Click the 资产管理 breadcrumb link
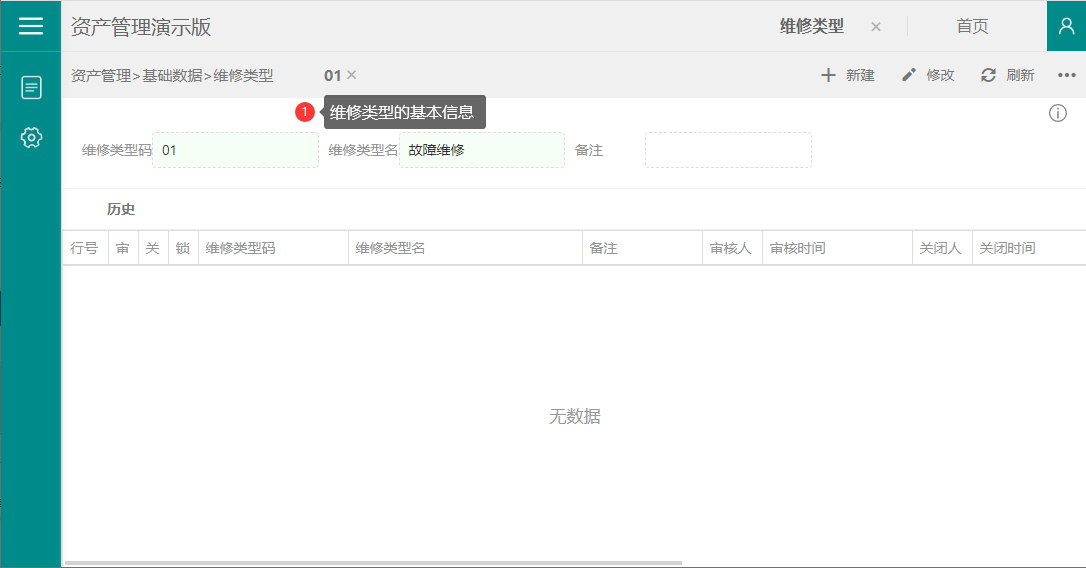Viewport: 1086px width, 568px height. pos(101,76)
